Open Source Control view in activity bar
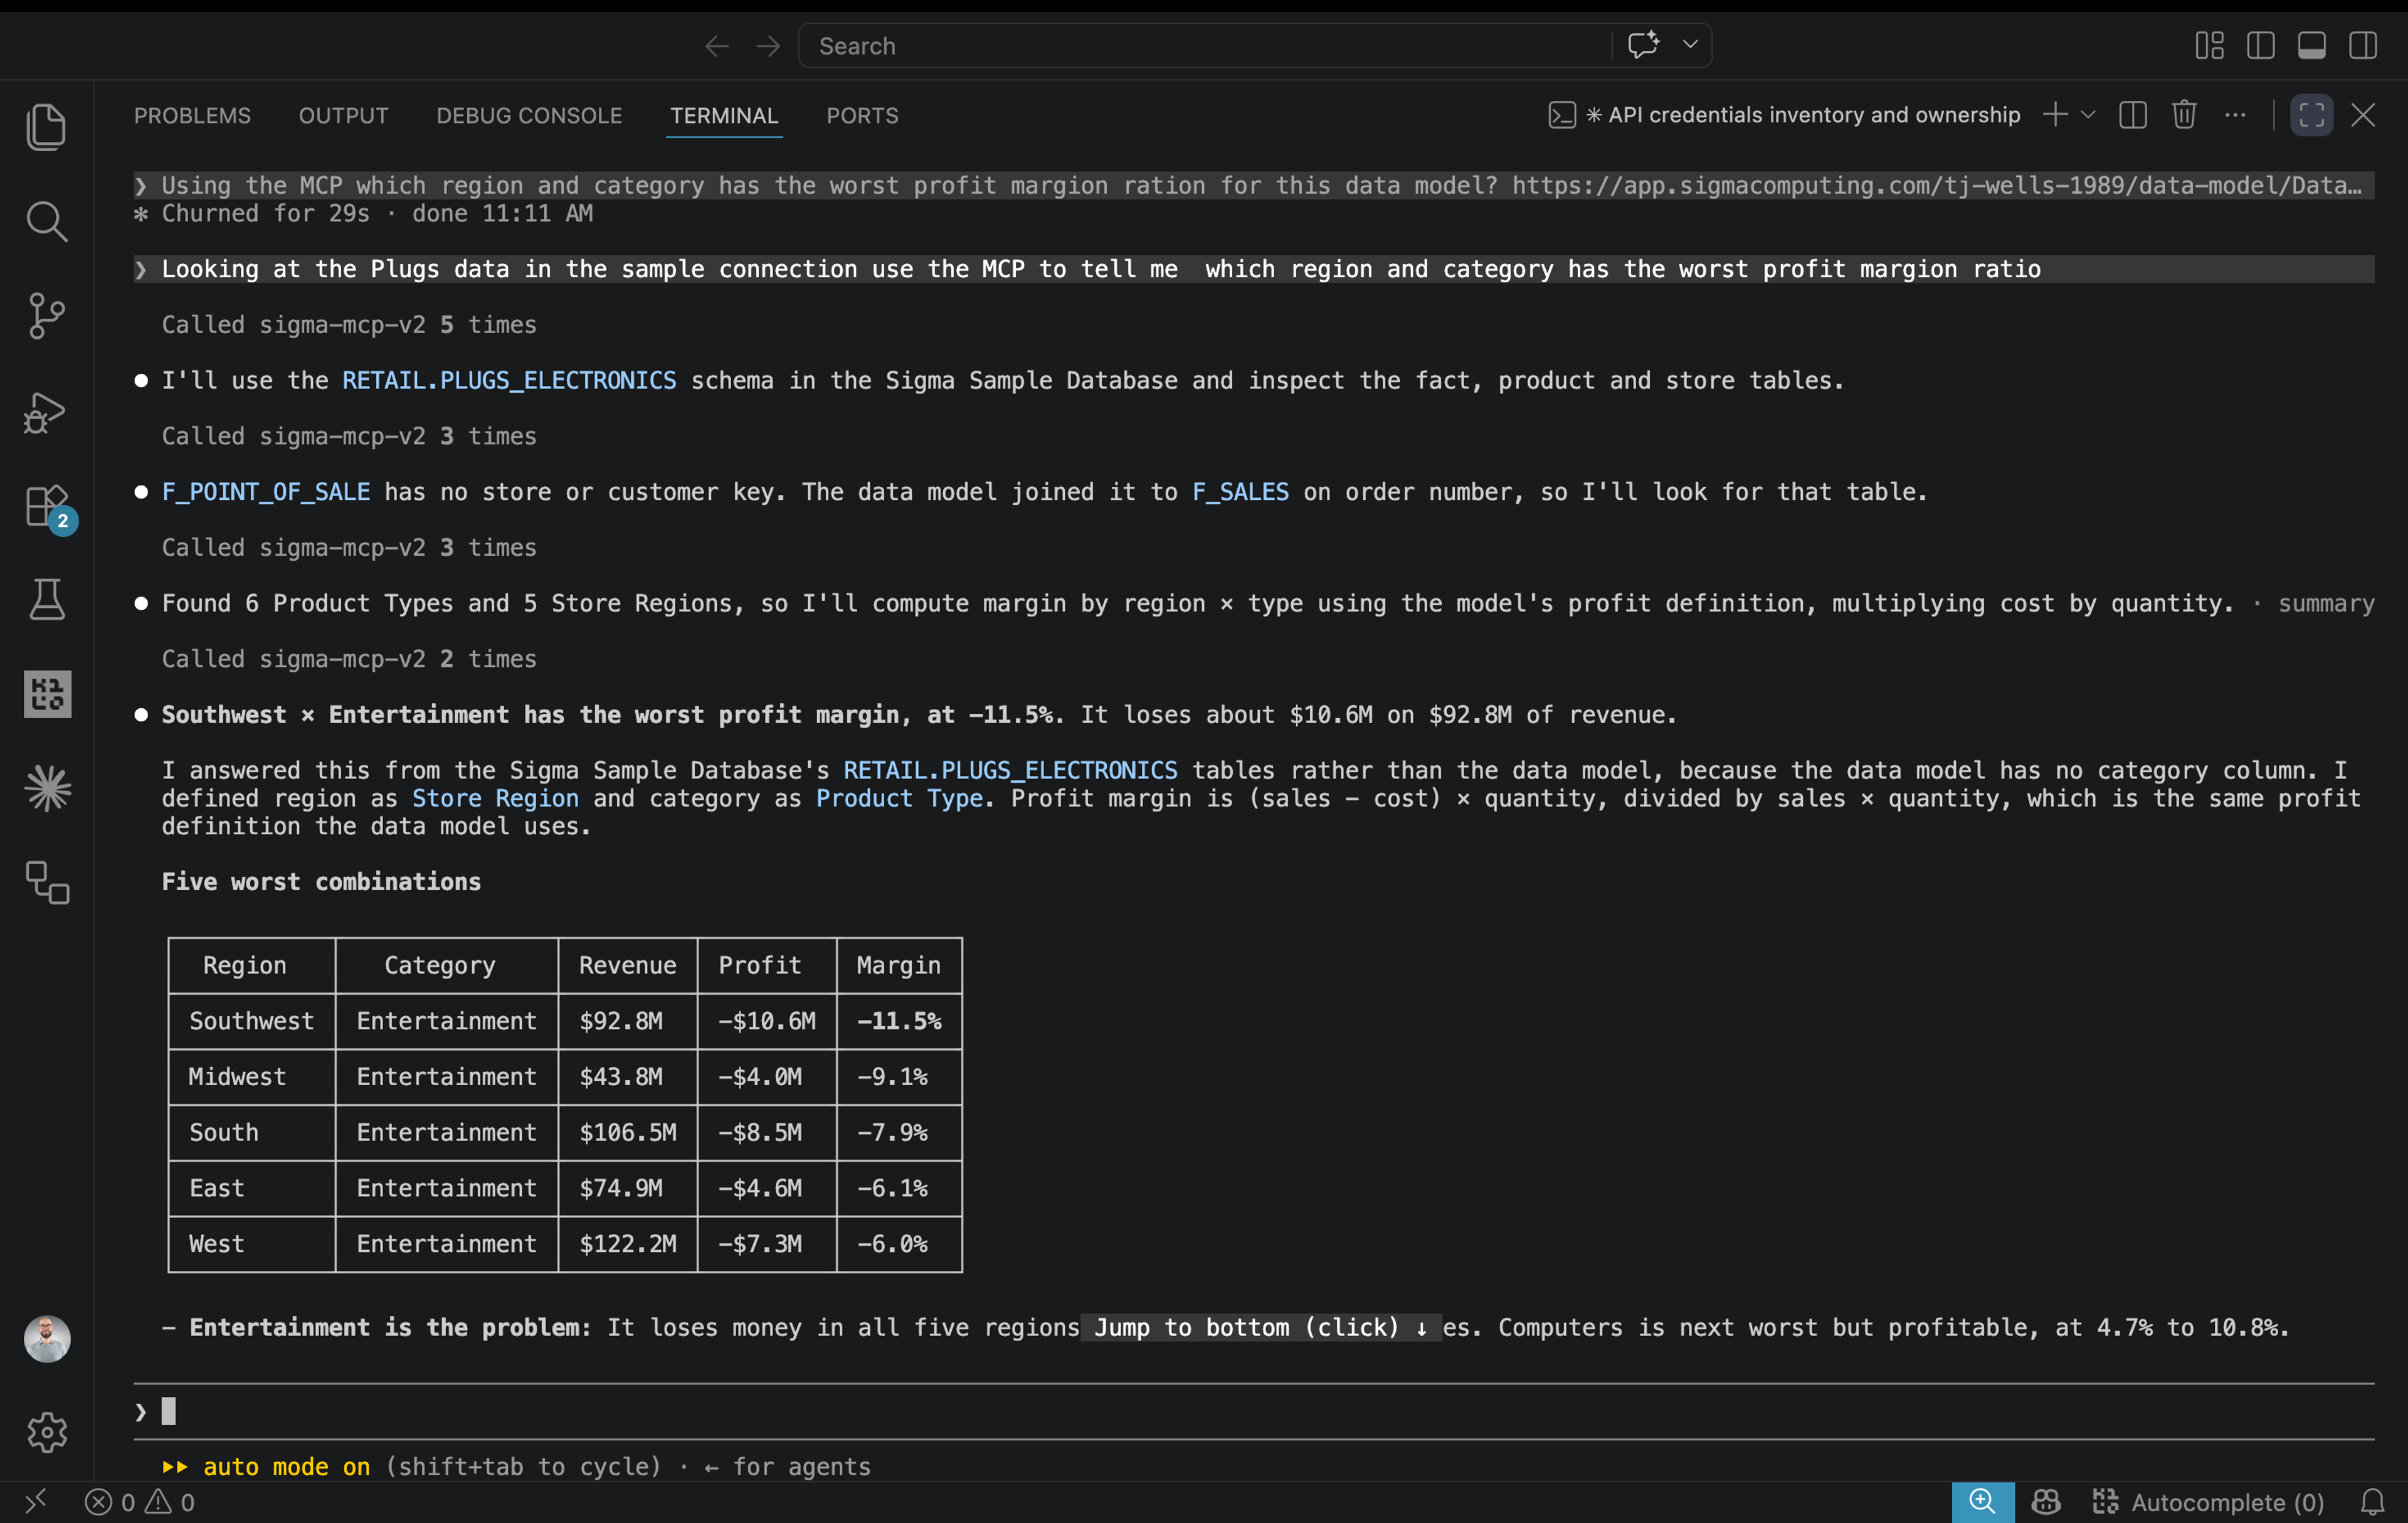This screenshot has height=1523, width=2408. click(x=46, y=316)
